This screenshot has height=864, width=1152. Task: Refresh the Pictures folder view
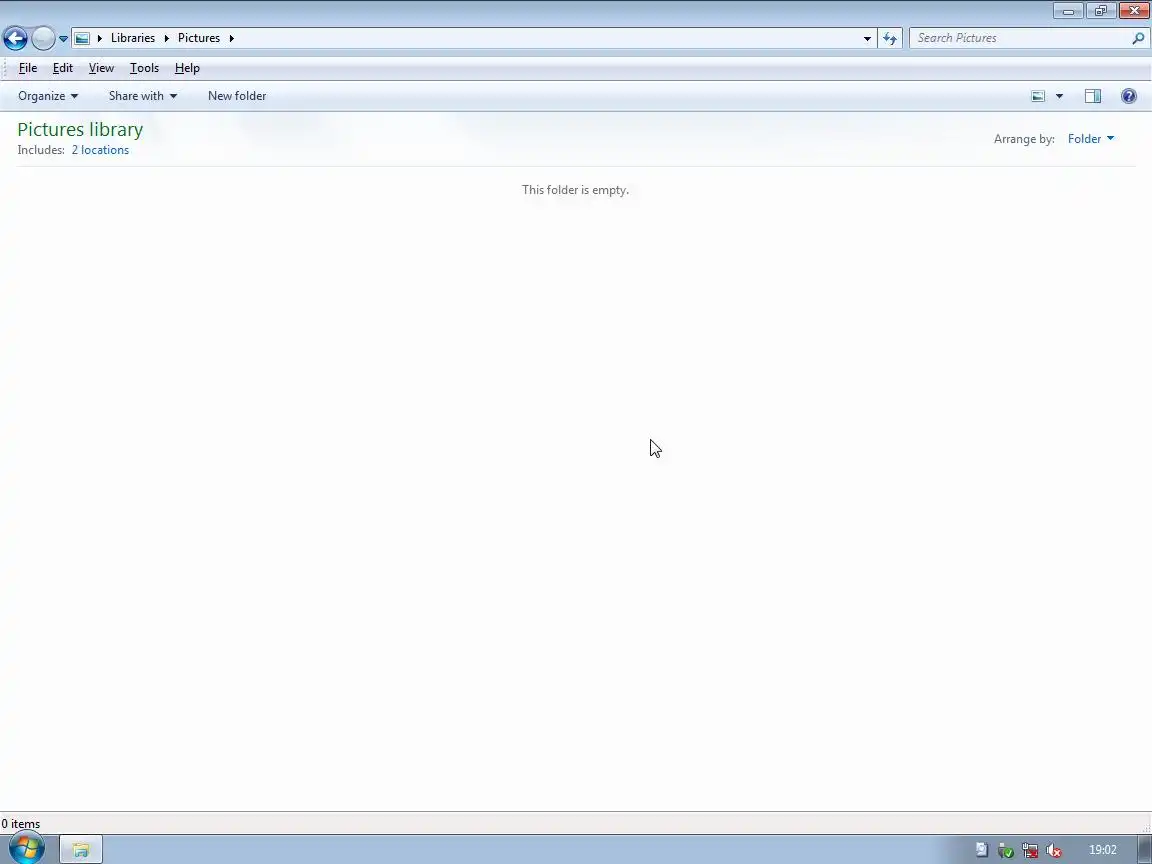click(890, 38)
